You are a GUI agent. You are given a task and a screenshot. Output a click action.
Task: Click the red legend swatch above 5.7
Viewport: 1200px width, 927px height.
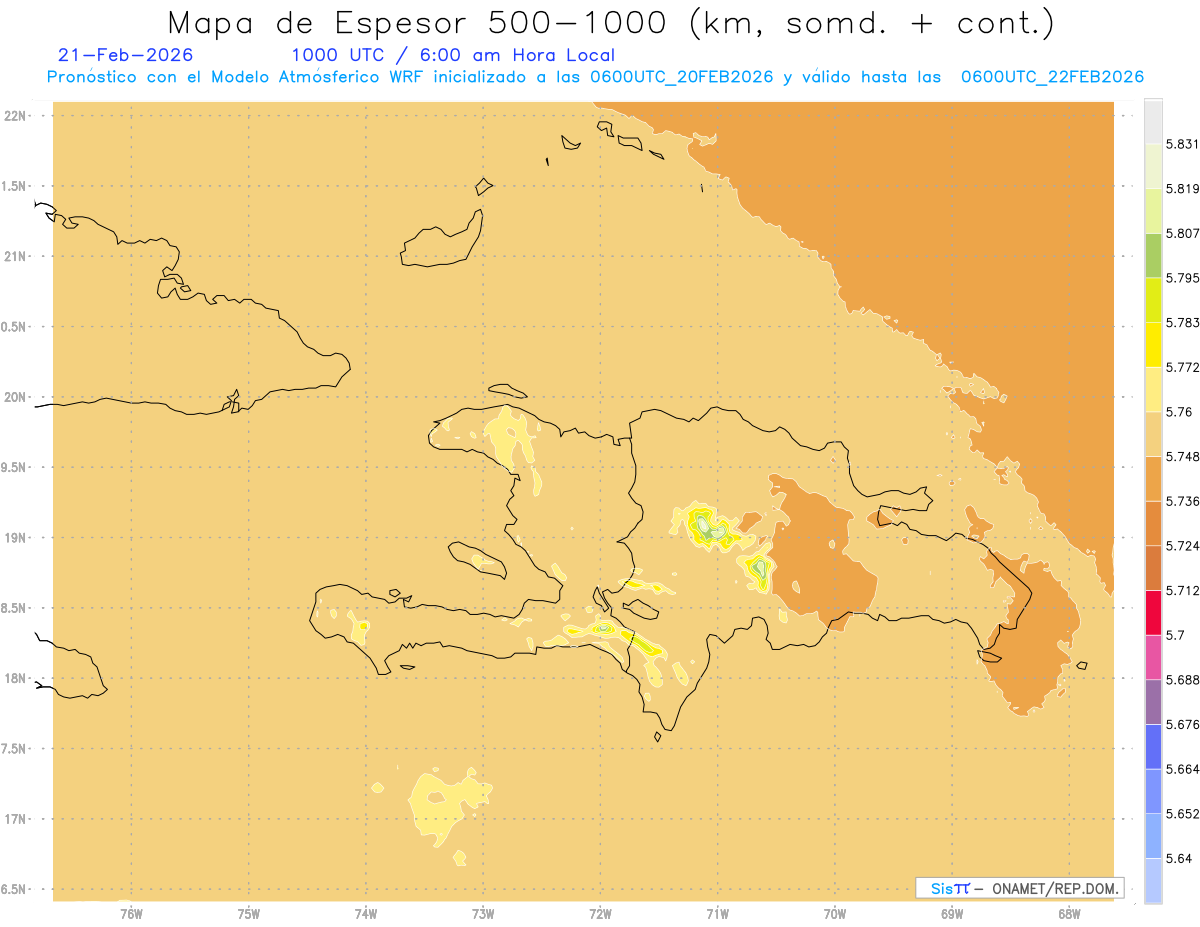1153,612
